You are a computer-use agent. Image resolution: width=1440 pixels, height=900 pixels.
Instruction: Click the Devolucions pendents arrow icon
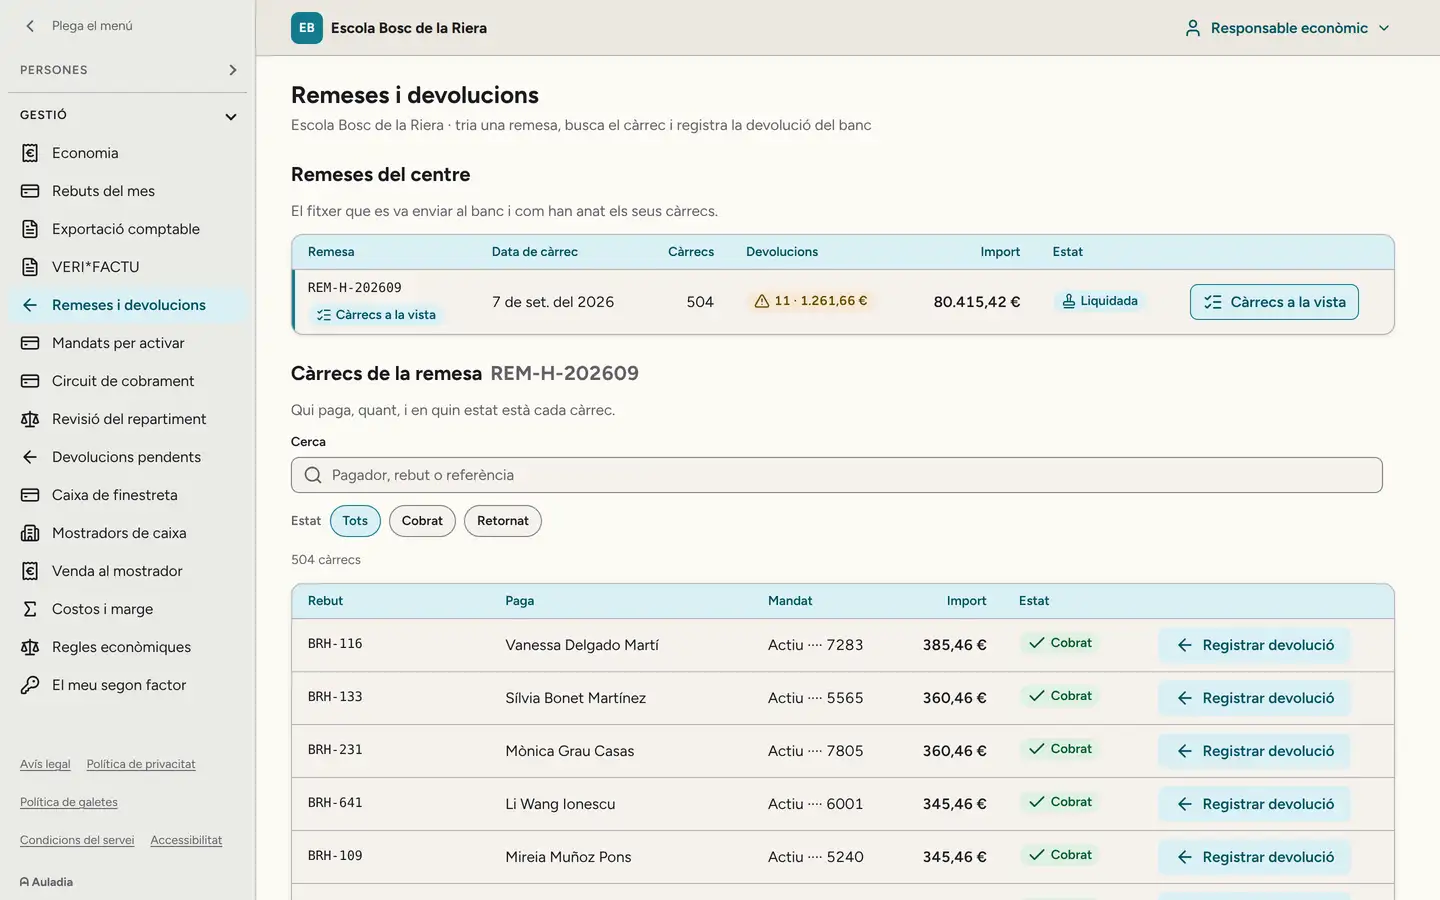point(30,457)
